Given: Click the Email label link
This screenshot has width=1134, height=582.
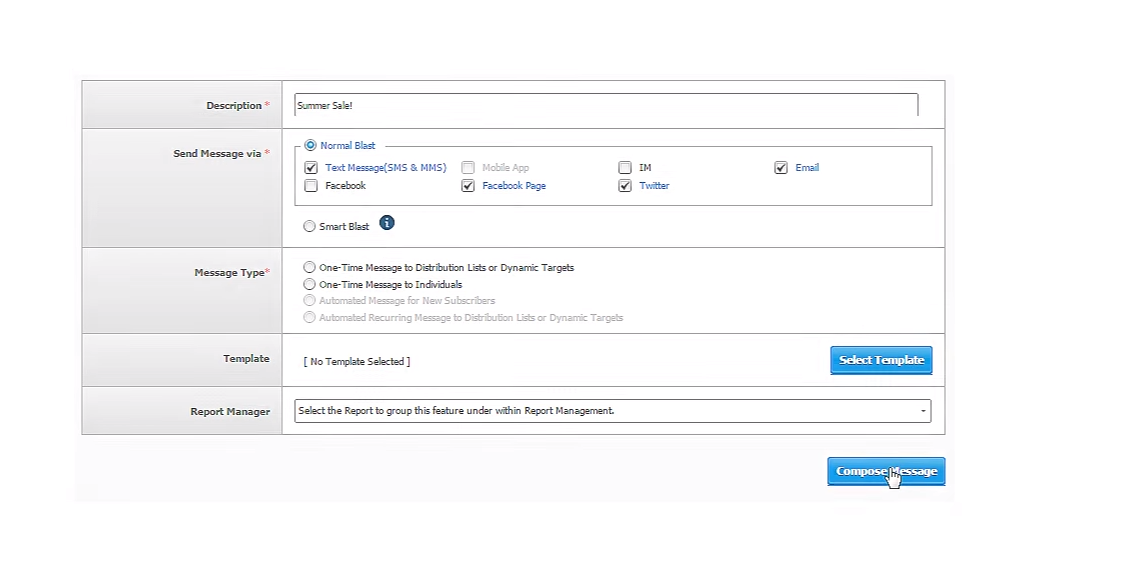Looking at the screenshot, I should pos(807,168).
